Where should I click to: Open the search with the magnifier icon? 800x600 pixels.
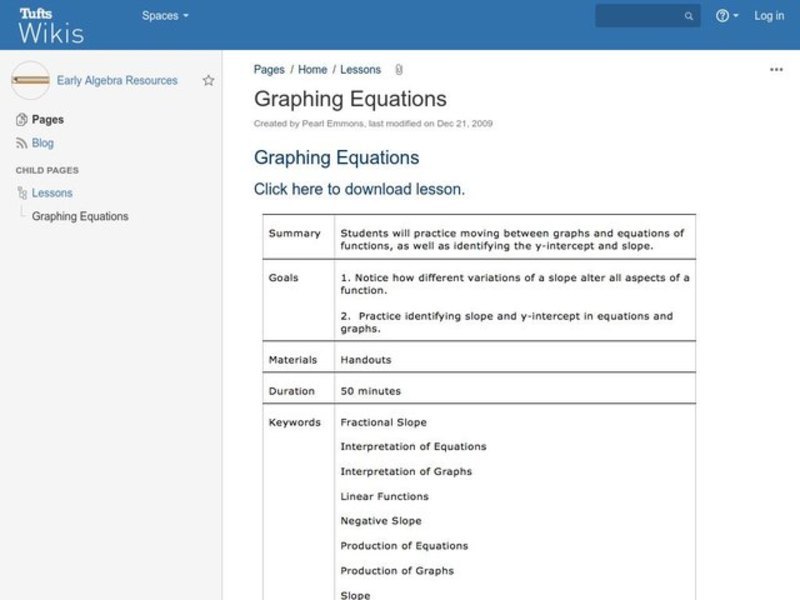pyautogui.click(x=688, y=16)
